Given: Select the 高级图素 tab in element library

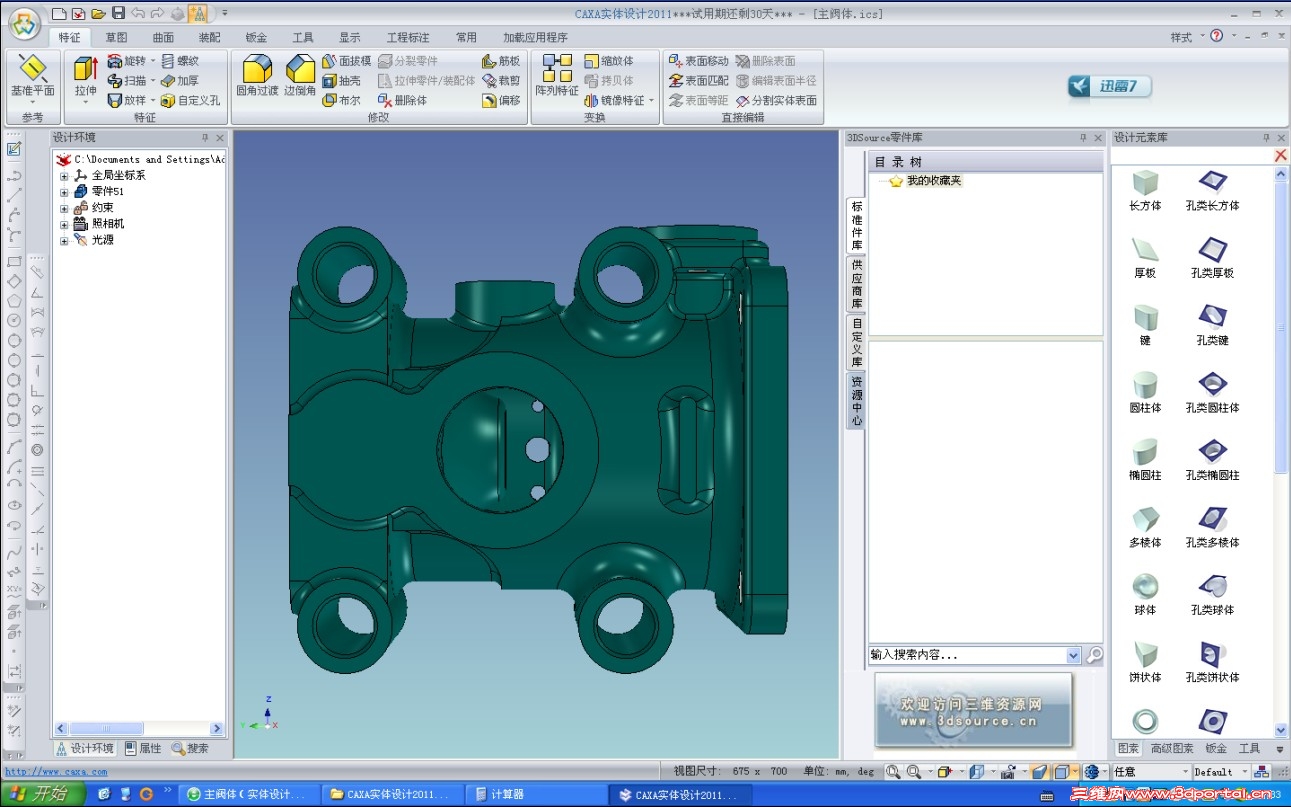Looking at the screenshot, I should pos(1172,748).
